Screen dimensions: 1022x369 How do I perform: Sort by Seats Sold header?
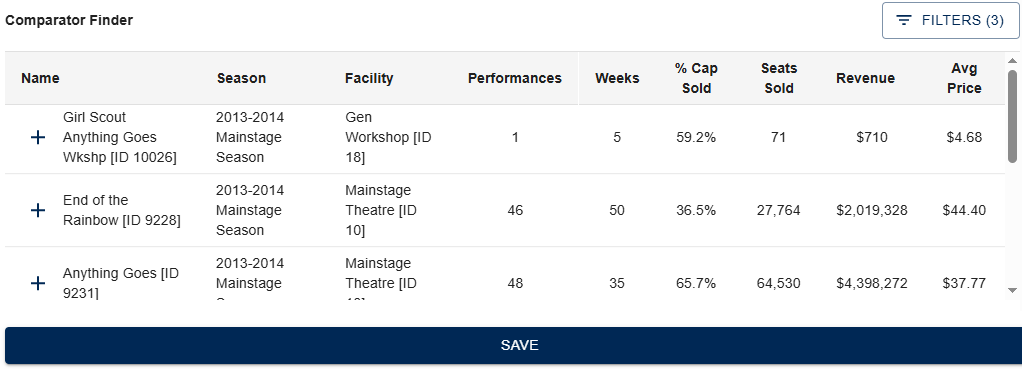[x=779, y=78]
